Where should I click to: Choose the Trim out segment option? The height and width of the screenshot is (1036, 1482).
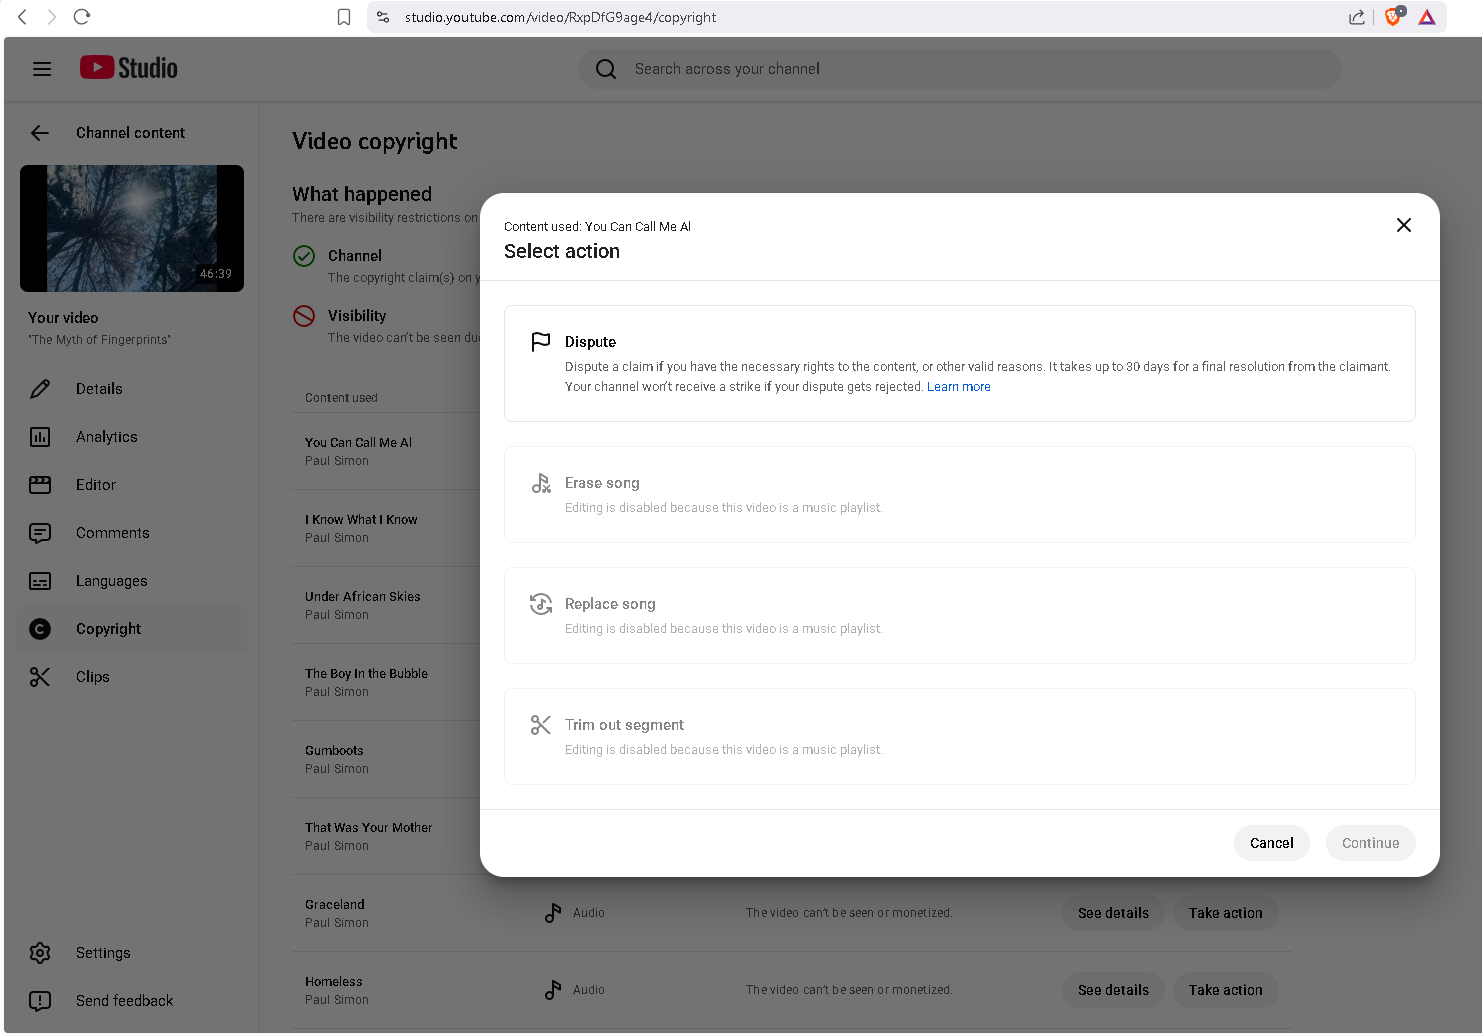click(959, 736)
